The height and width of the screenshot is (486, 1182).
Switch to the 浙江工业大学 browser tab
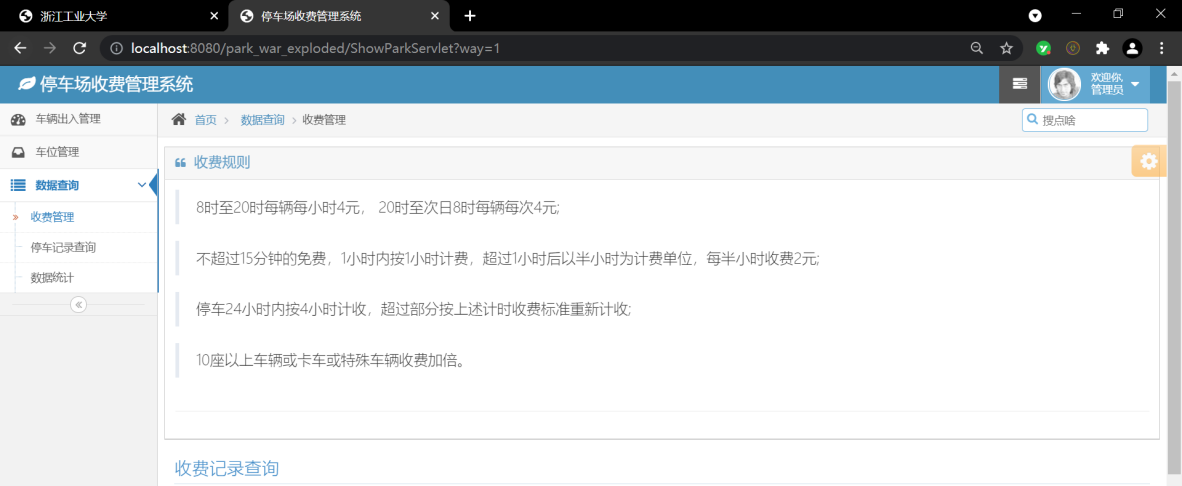[113, 16]
